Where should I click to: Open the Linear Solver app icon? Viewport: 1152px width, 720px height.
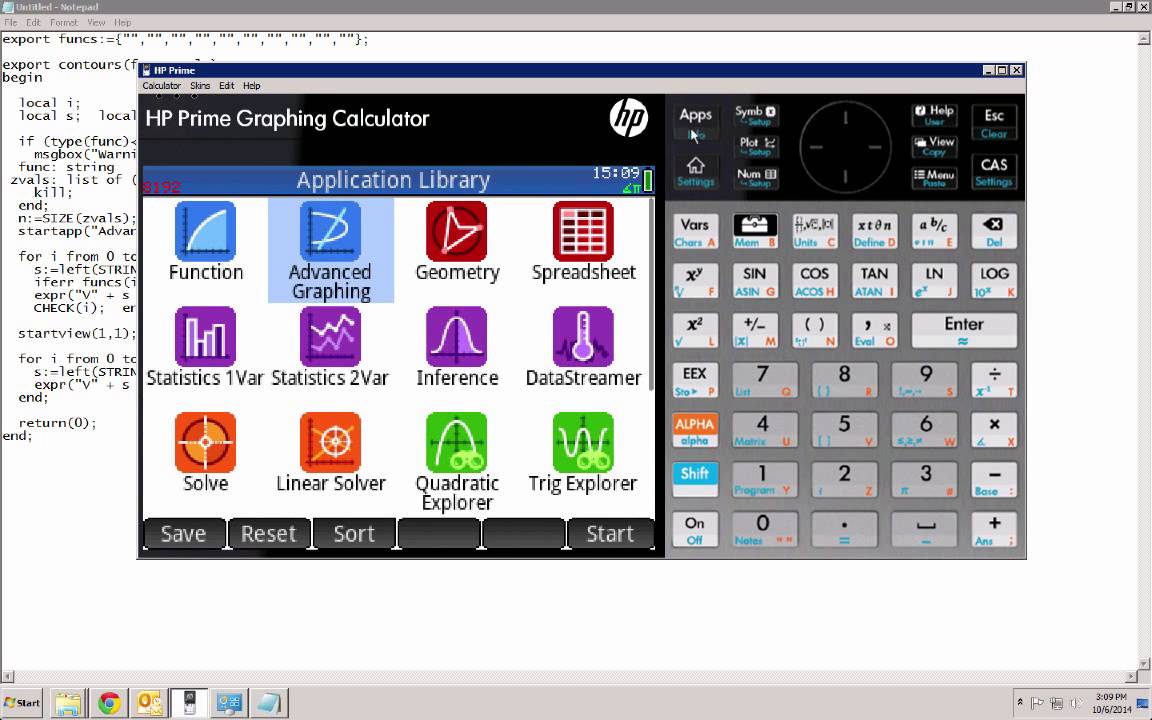331,442
